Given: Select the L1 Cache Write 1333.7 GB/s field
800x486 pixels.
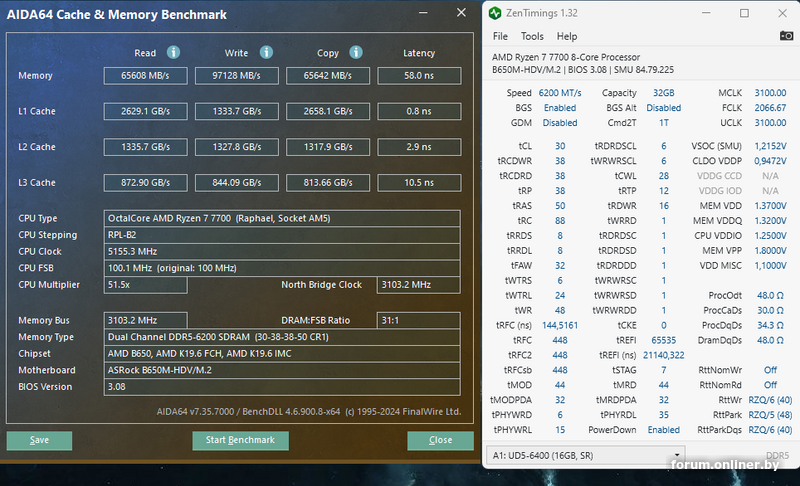Looking at the screenshot, I should click(237, 111).
